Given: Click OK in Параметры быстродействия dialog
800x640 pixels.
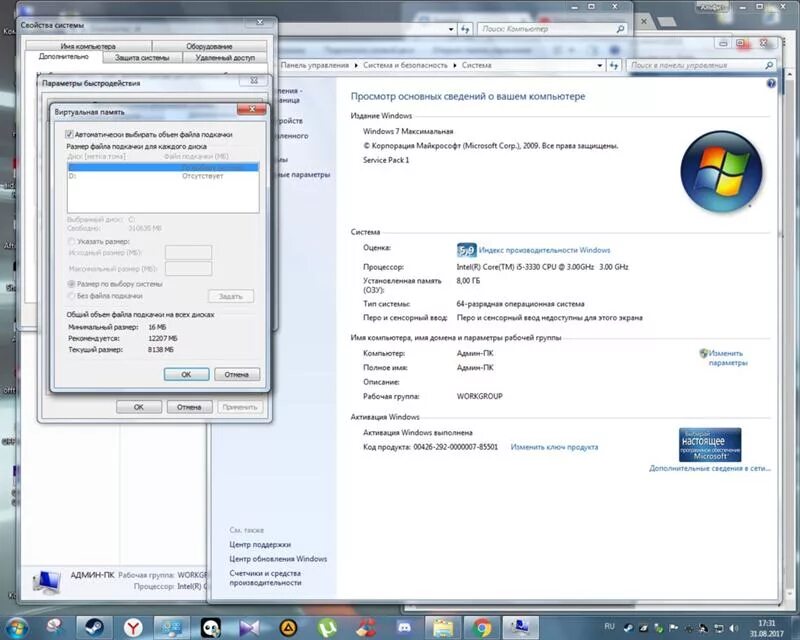Looking at the screenshot, I should click(x=139, y=407).
